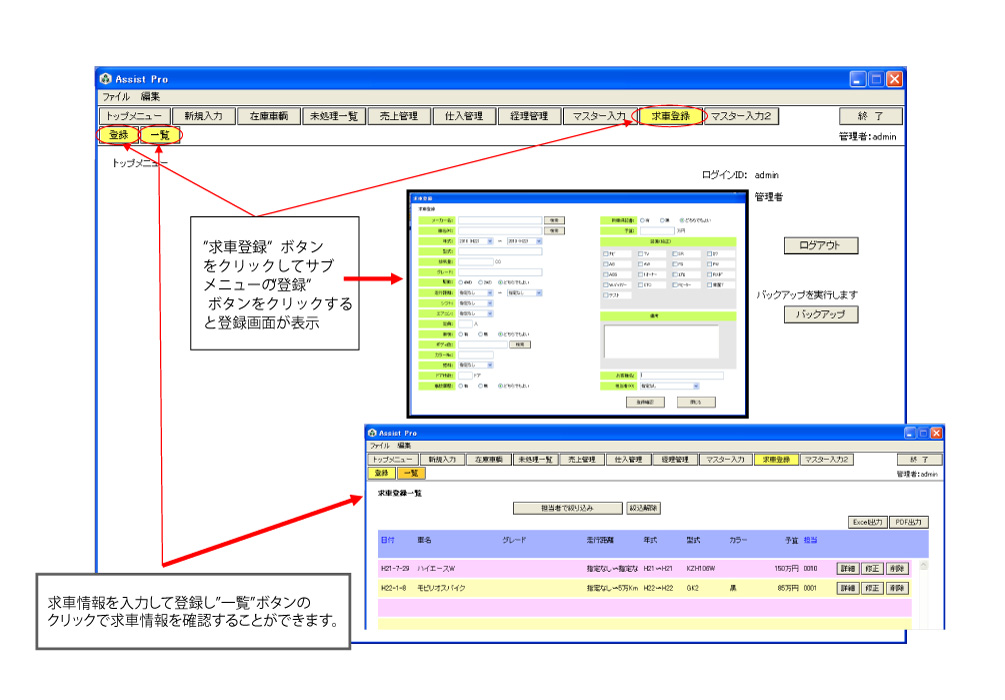Open ファイル menu in the upper main window

coord(116,97)
